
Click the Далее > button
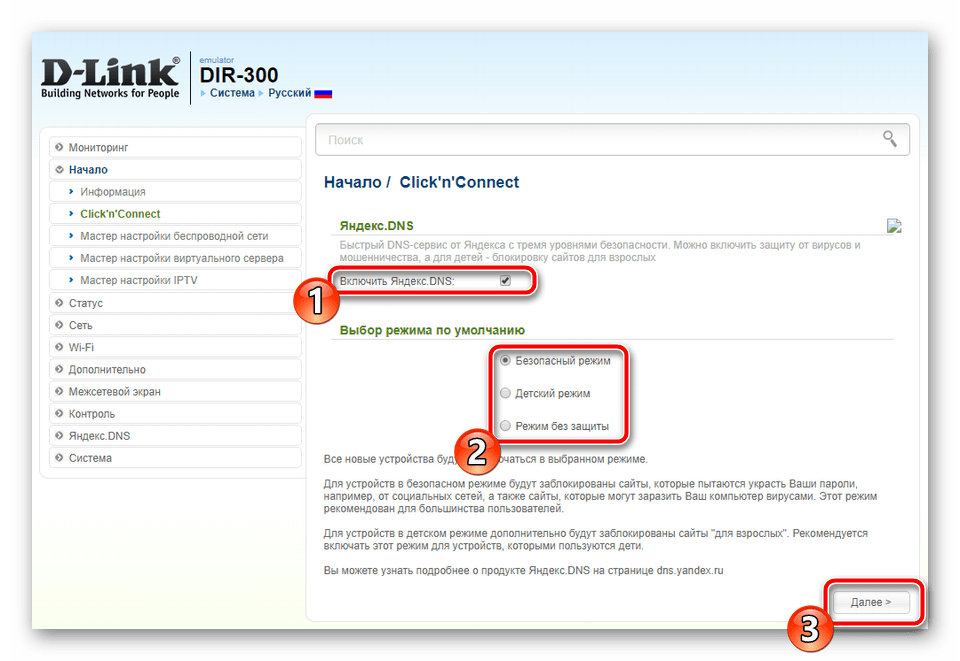871,602
